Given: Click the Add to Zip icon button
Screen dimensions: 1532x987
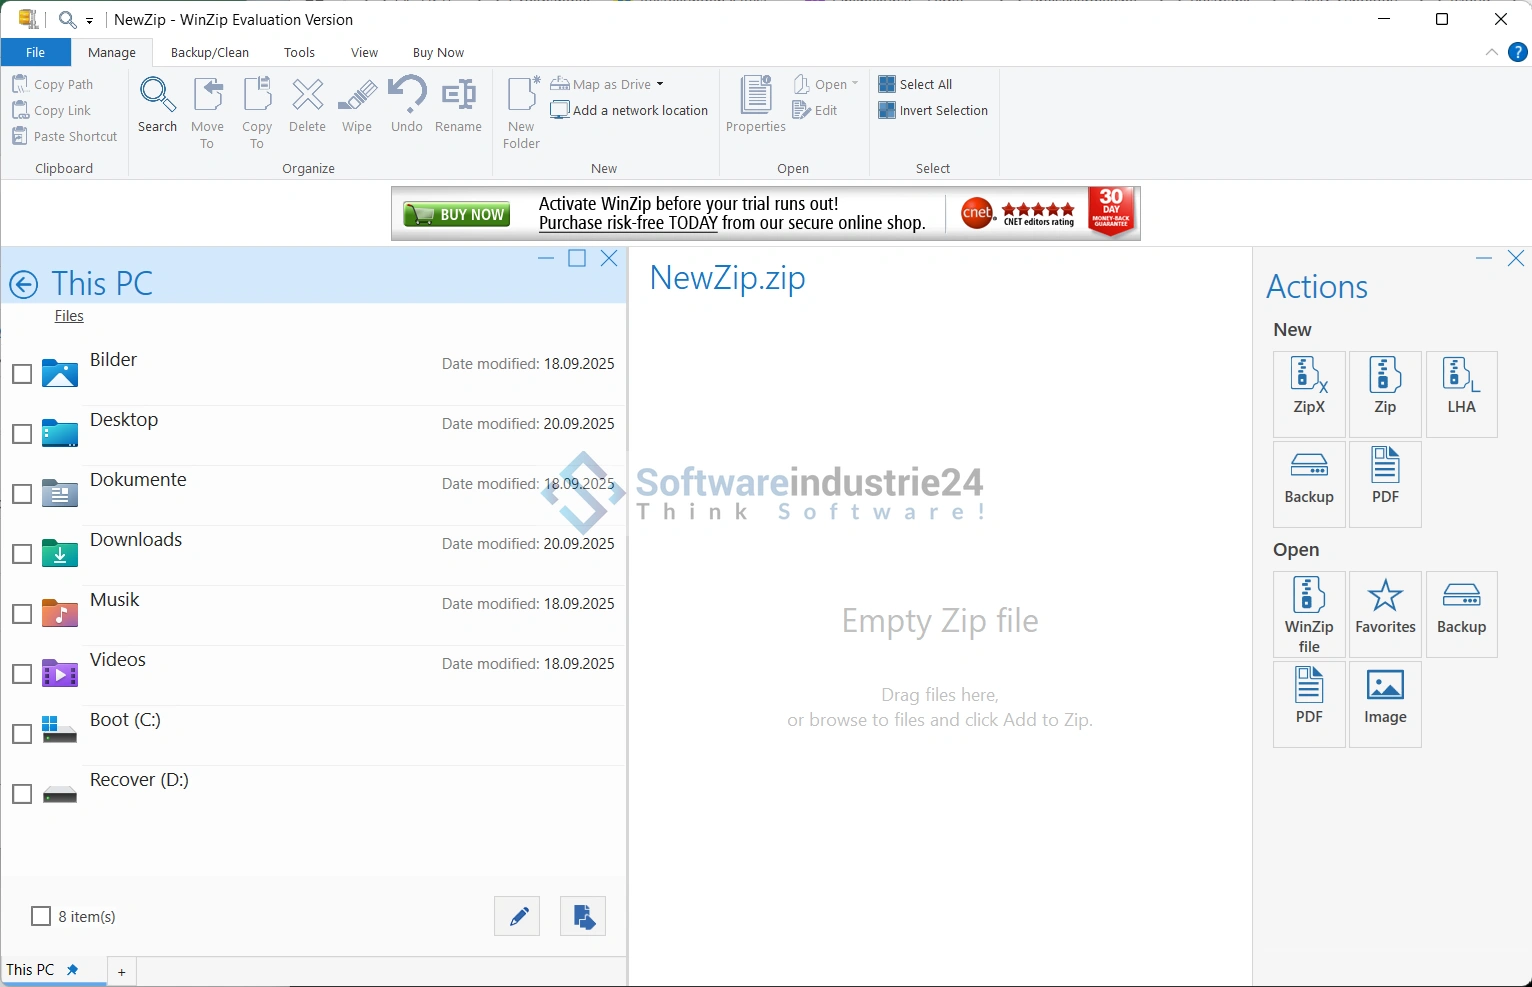Looking at the screenshot, I should click(x=583, y=916).
